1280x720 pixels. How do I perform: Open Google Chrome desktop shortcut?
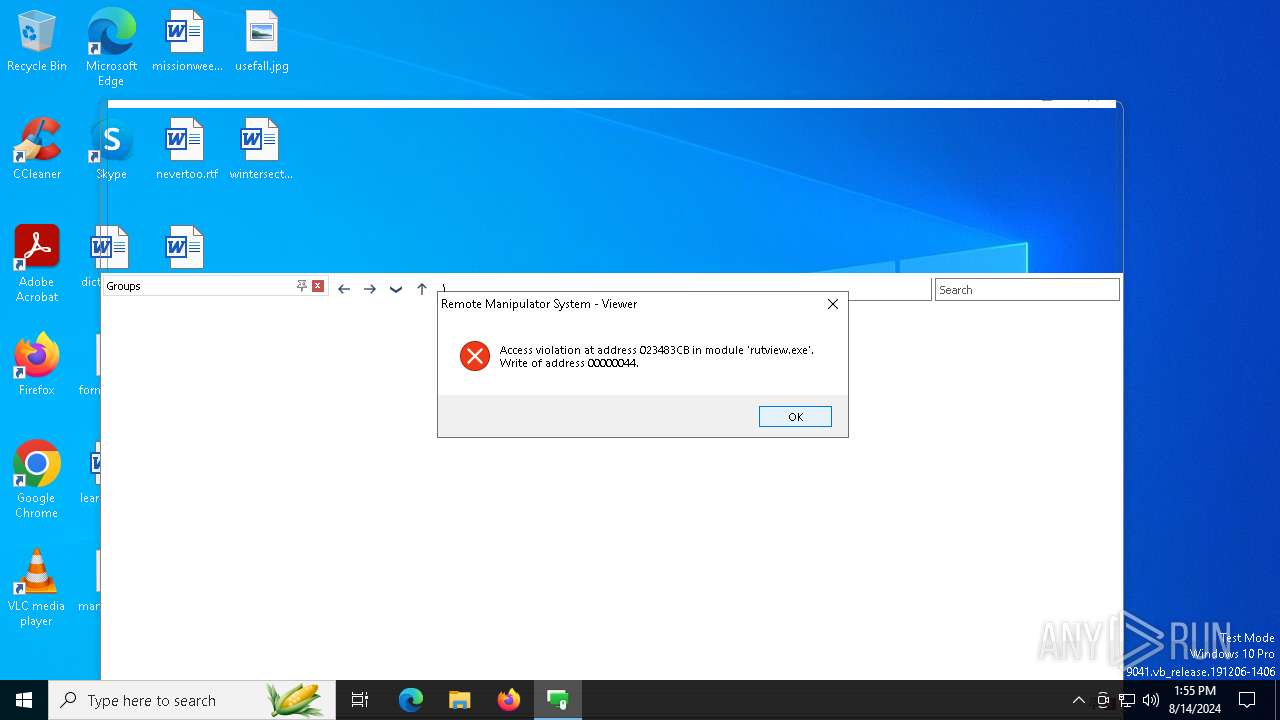tap(37, 480)
